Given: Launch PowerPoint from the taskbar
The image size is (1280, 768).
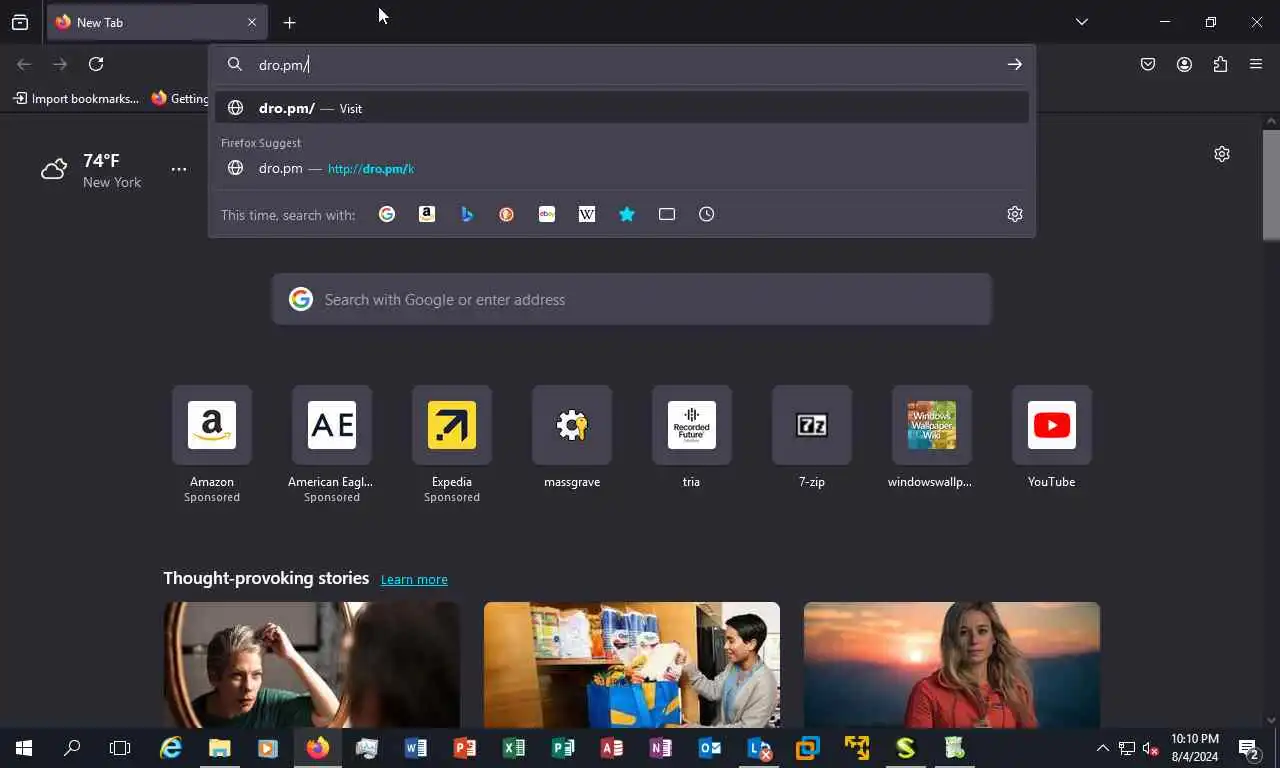Looking at the screenshot, I should pyautogui.click(x=465, y=748).
